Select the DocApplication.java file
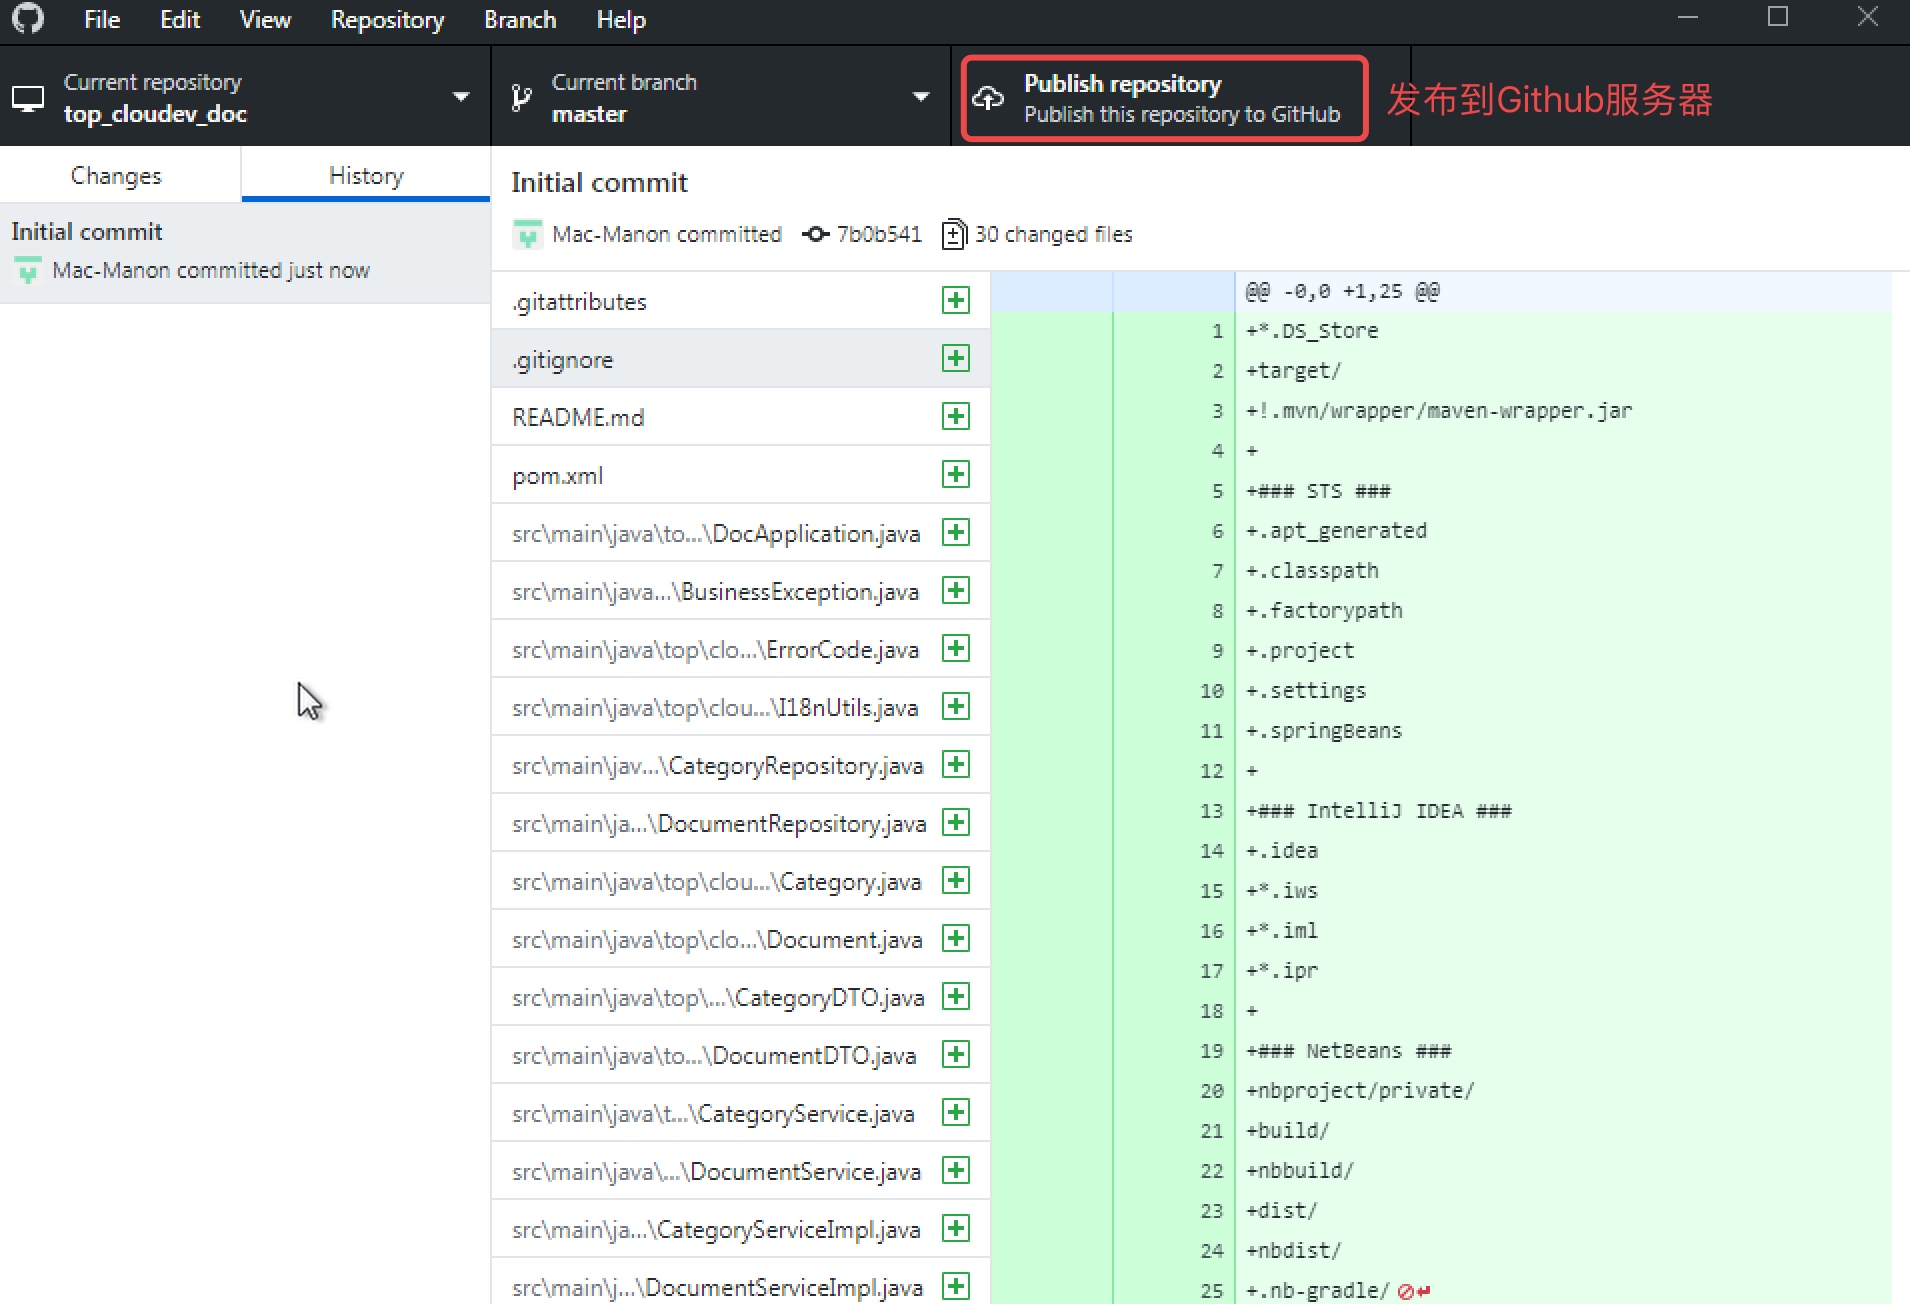The height and width of the screenshot is (1304, 1910). pyautogui.click(x=741, y=533)
